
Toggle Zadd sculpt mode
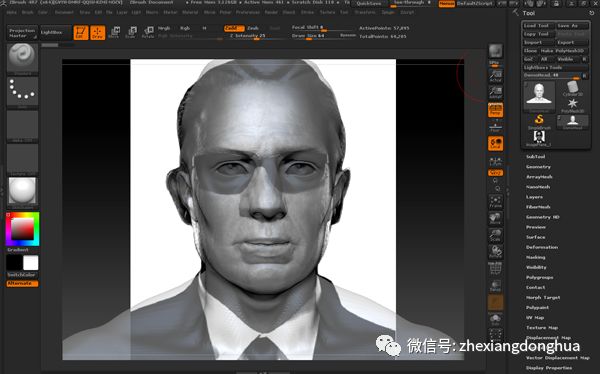[234, 28]
